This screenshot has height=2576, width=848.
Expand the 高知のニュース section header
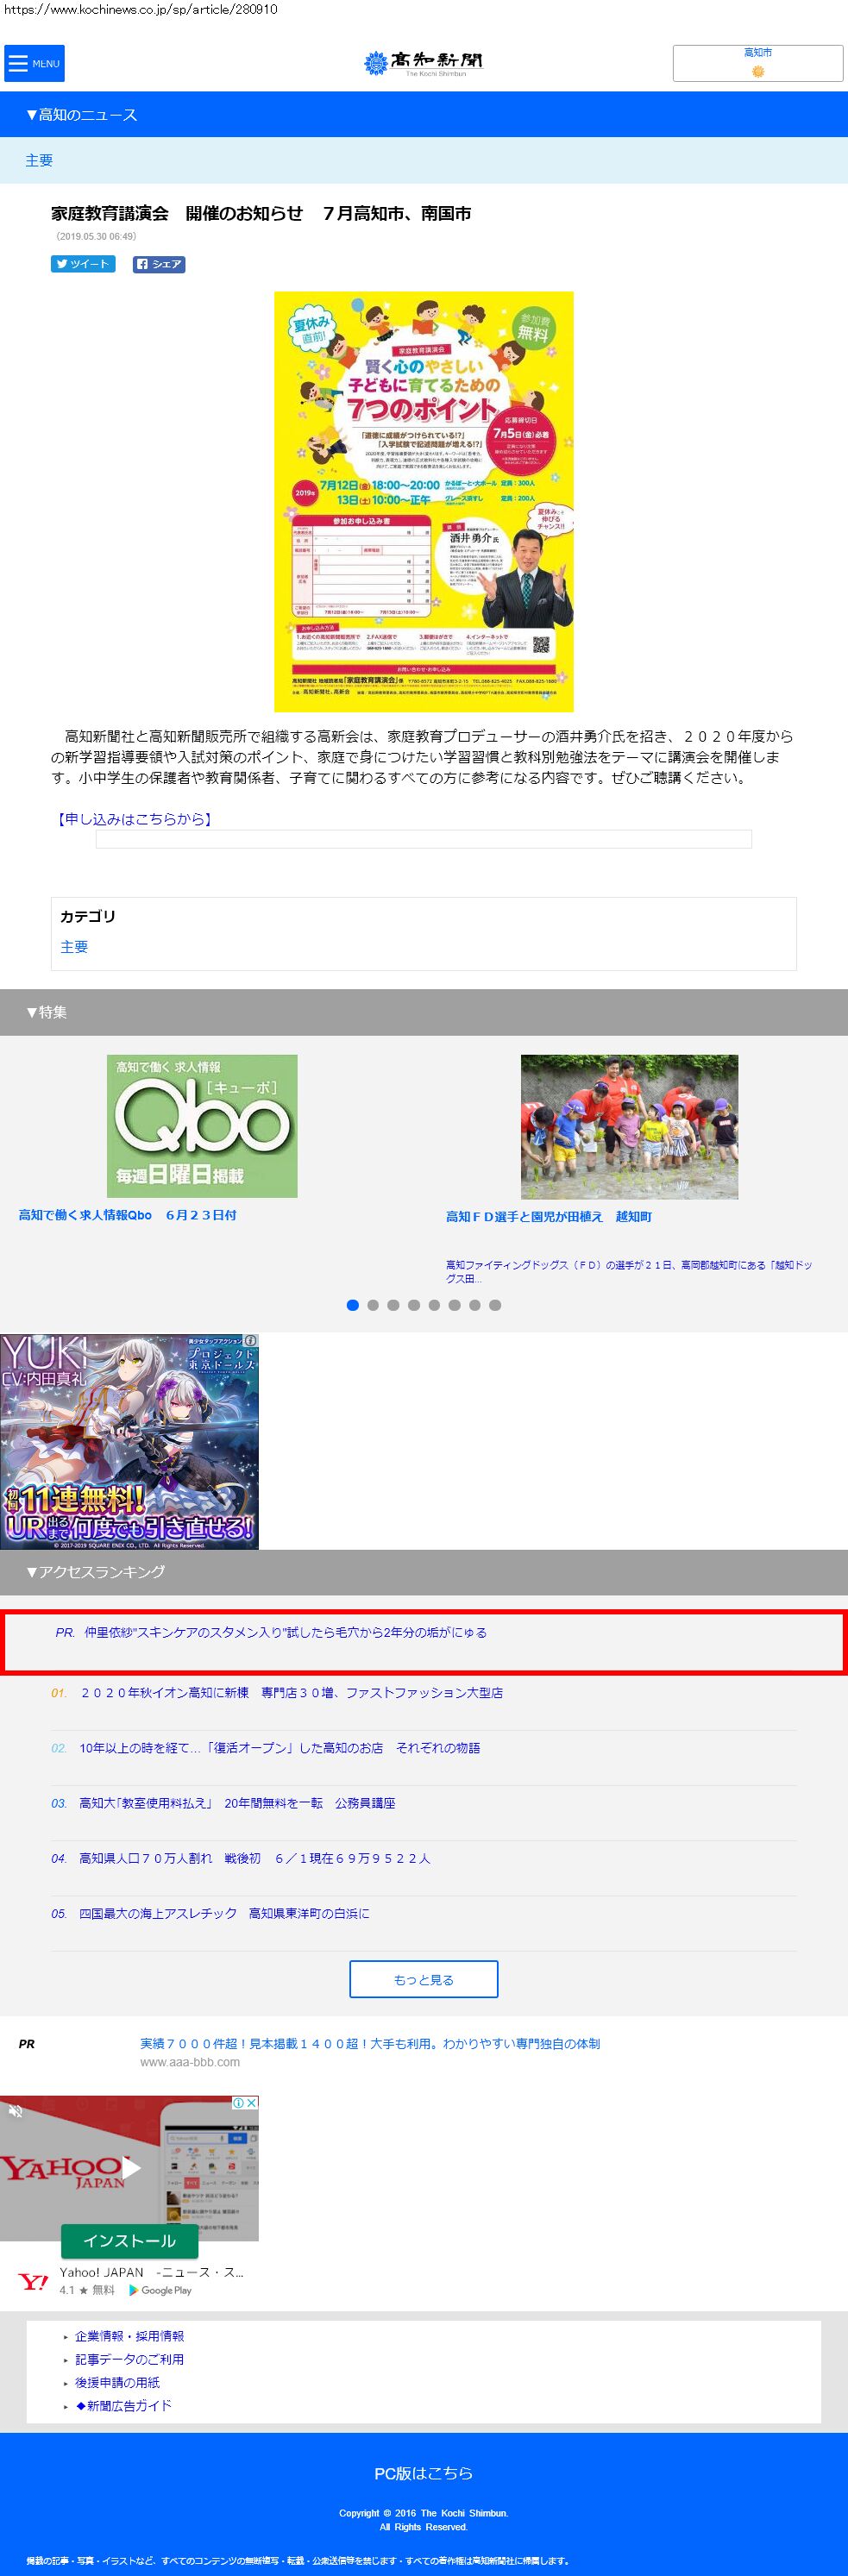pyautogui.click(x=424, y=115)
